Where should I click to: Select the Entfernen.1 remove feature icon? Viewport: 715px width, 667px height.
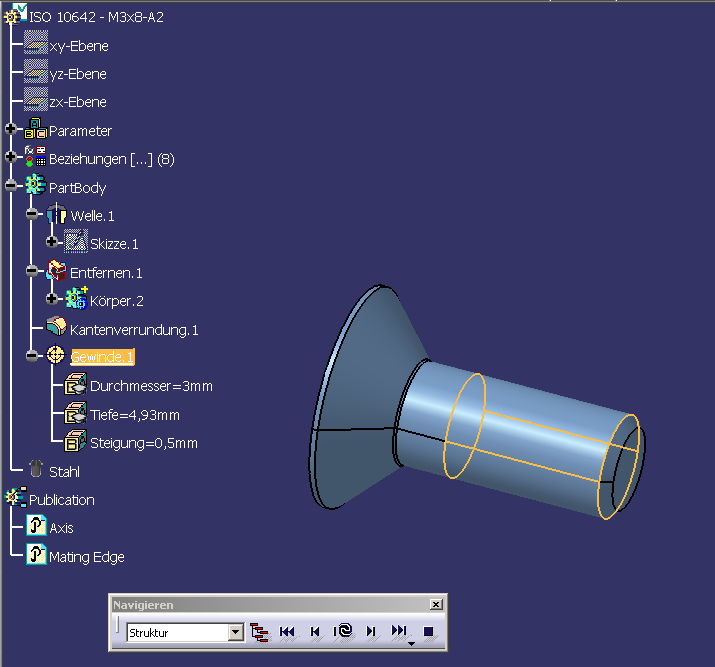click(x=57, y=270)
